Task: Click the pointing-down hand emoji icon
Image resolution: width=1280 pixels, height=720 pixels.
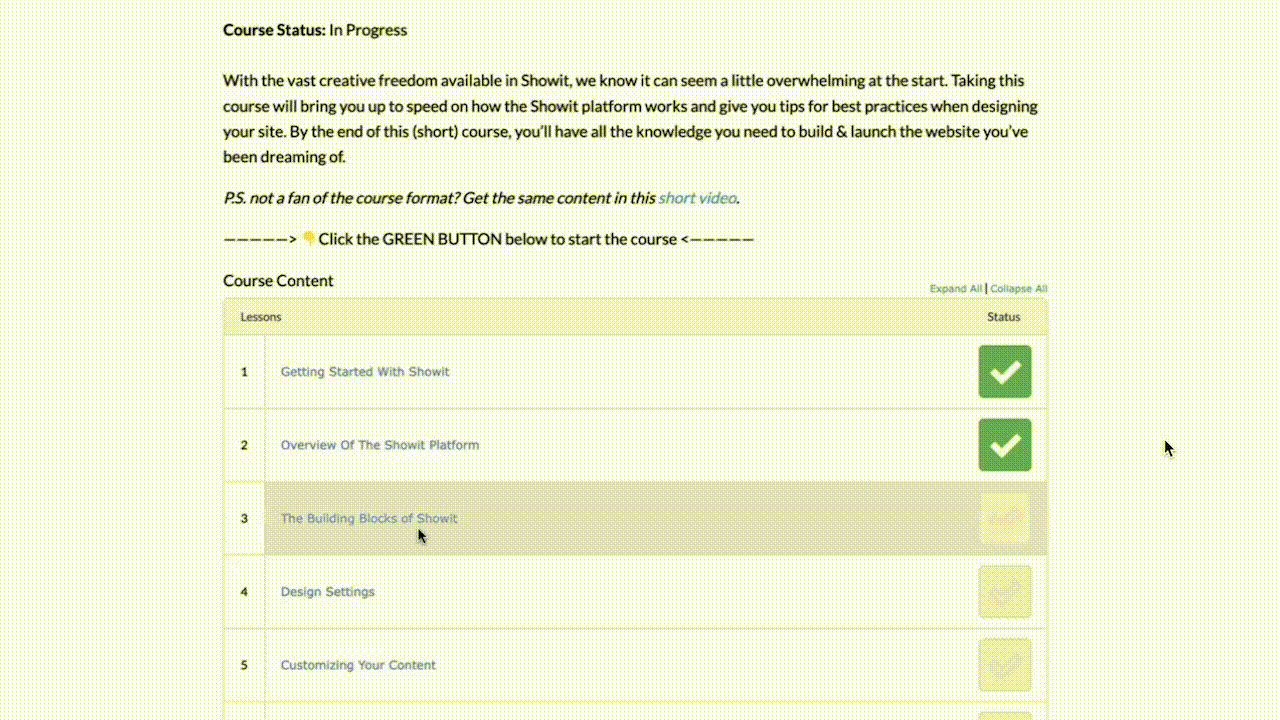Action: [309, 239]
